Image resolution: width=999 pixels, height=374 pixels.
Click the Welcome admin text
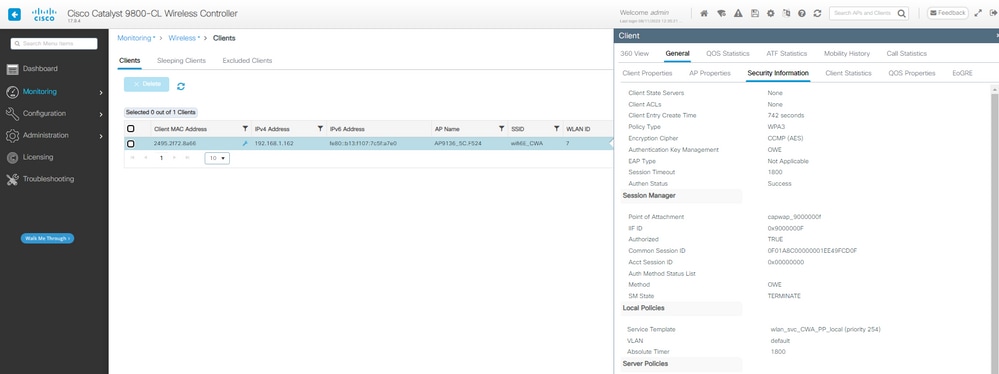(644, 13)
